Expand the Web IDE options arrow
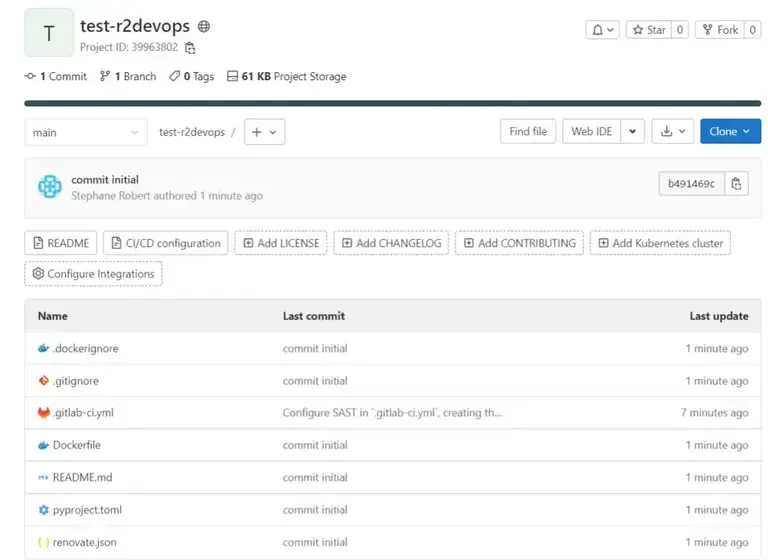The height and width of the screenshot is (560, 768). click(632, 131)
